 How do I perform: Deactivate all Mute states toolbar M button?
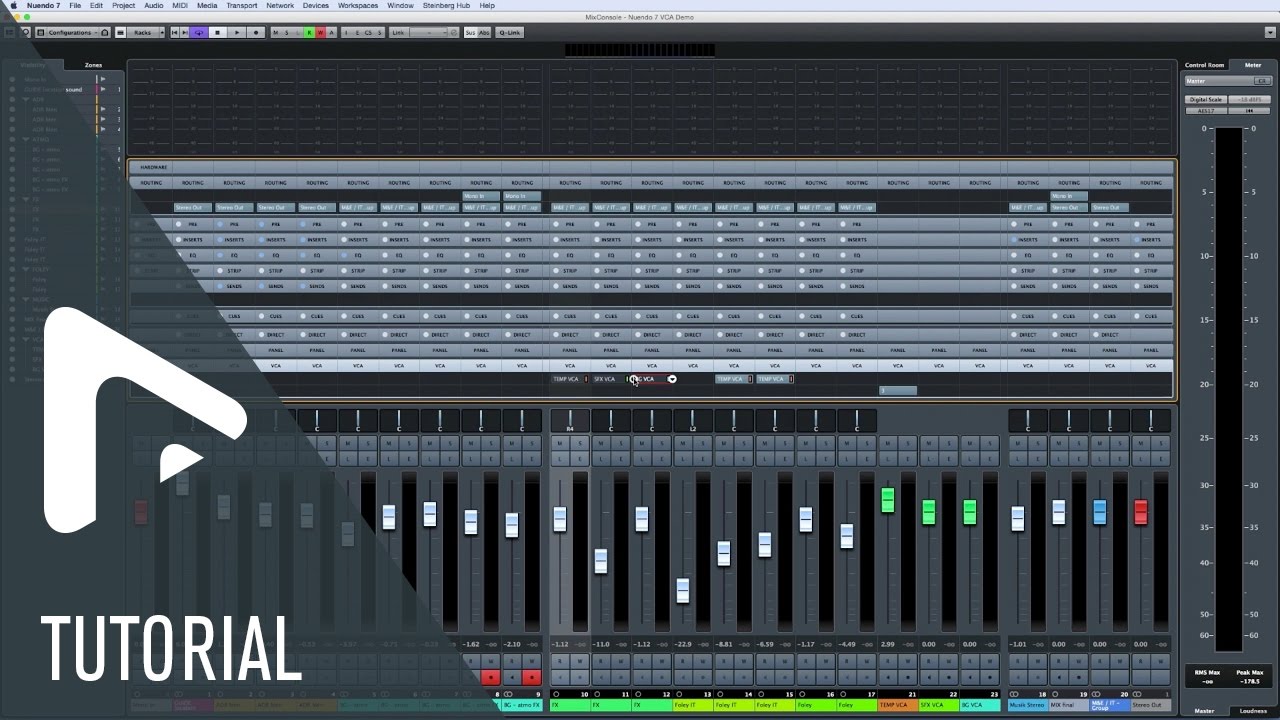(275, 33)
